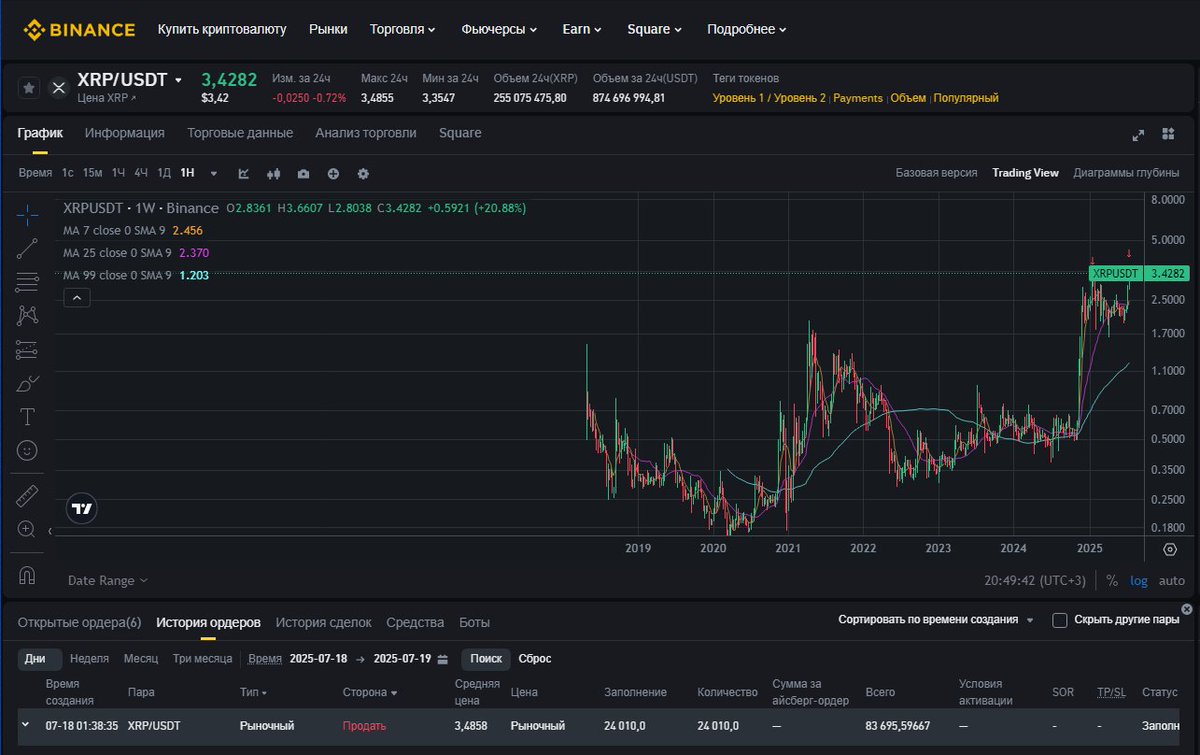Select the brush drawing tool

click(27, 383)
